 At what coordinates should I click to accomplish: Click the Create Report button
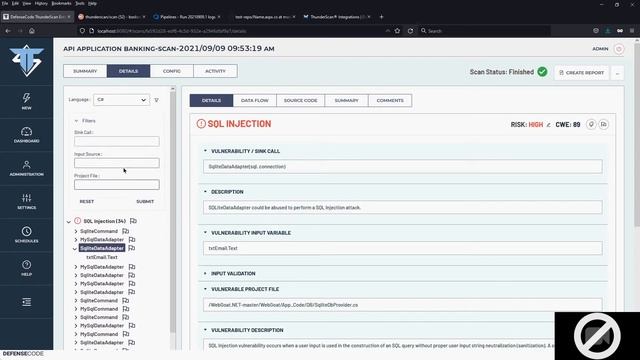click(x=582, y=73)
